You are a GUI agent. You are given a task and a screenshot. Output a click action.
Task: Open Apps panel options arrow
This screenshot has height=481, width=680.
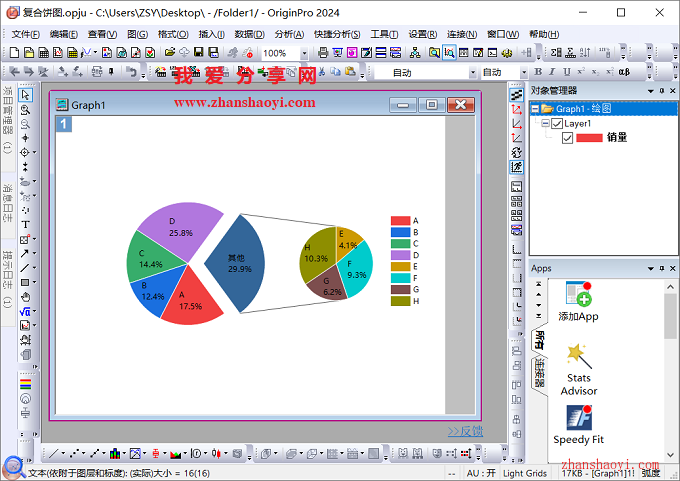[x=651, y=268]
